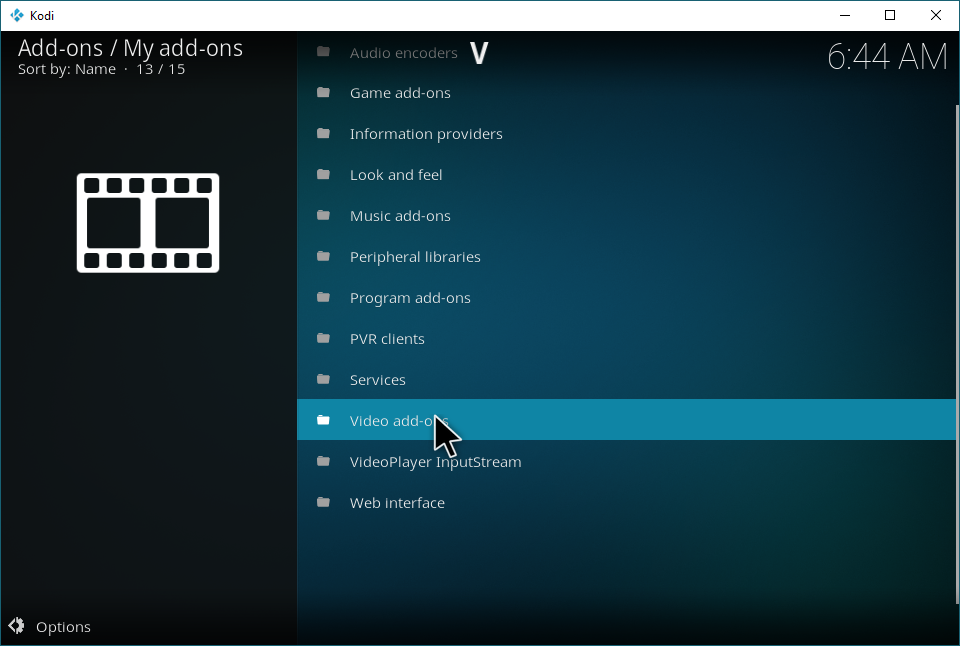Click the film strip artwork thumbnail
The width and height of the screenshot is (960, 646).
click(x=148, y=223)
